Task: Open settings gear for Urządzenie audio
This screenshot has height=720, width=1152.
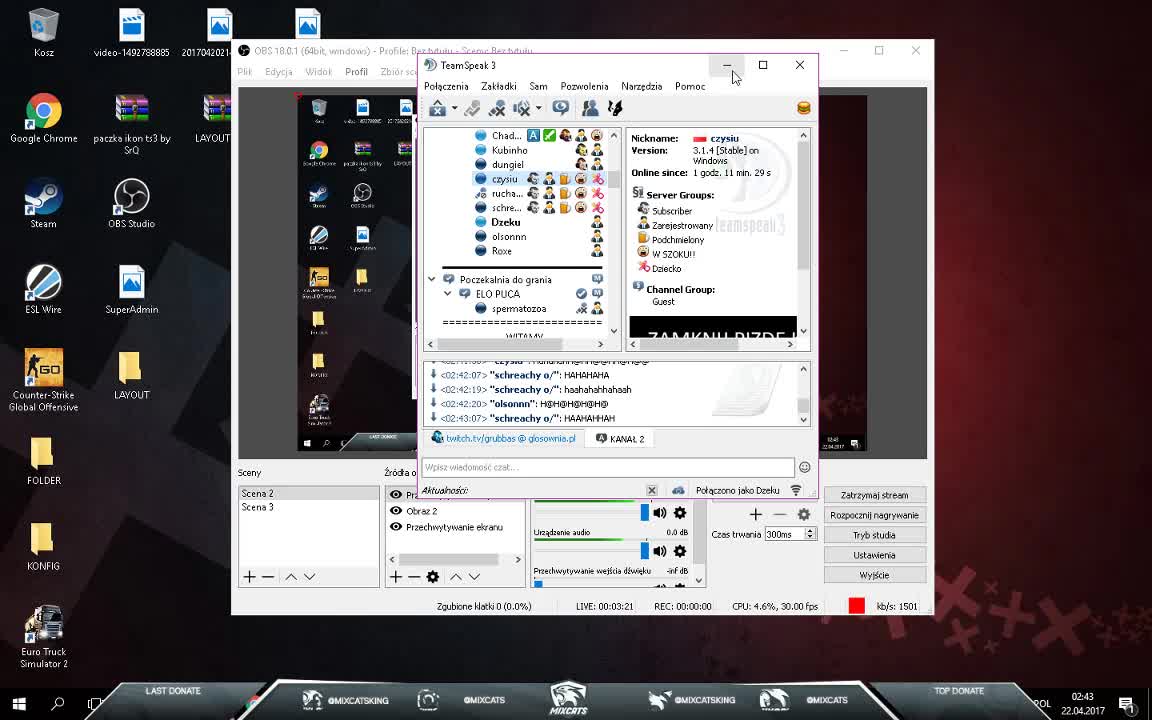Action: 680,551
